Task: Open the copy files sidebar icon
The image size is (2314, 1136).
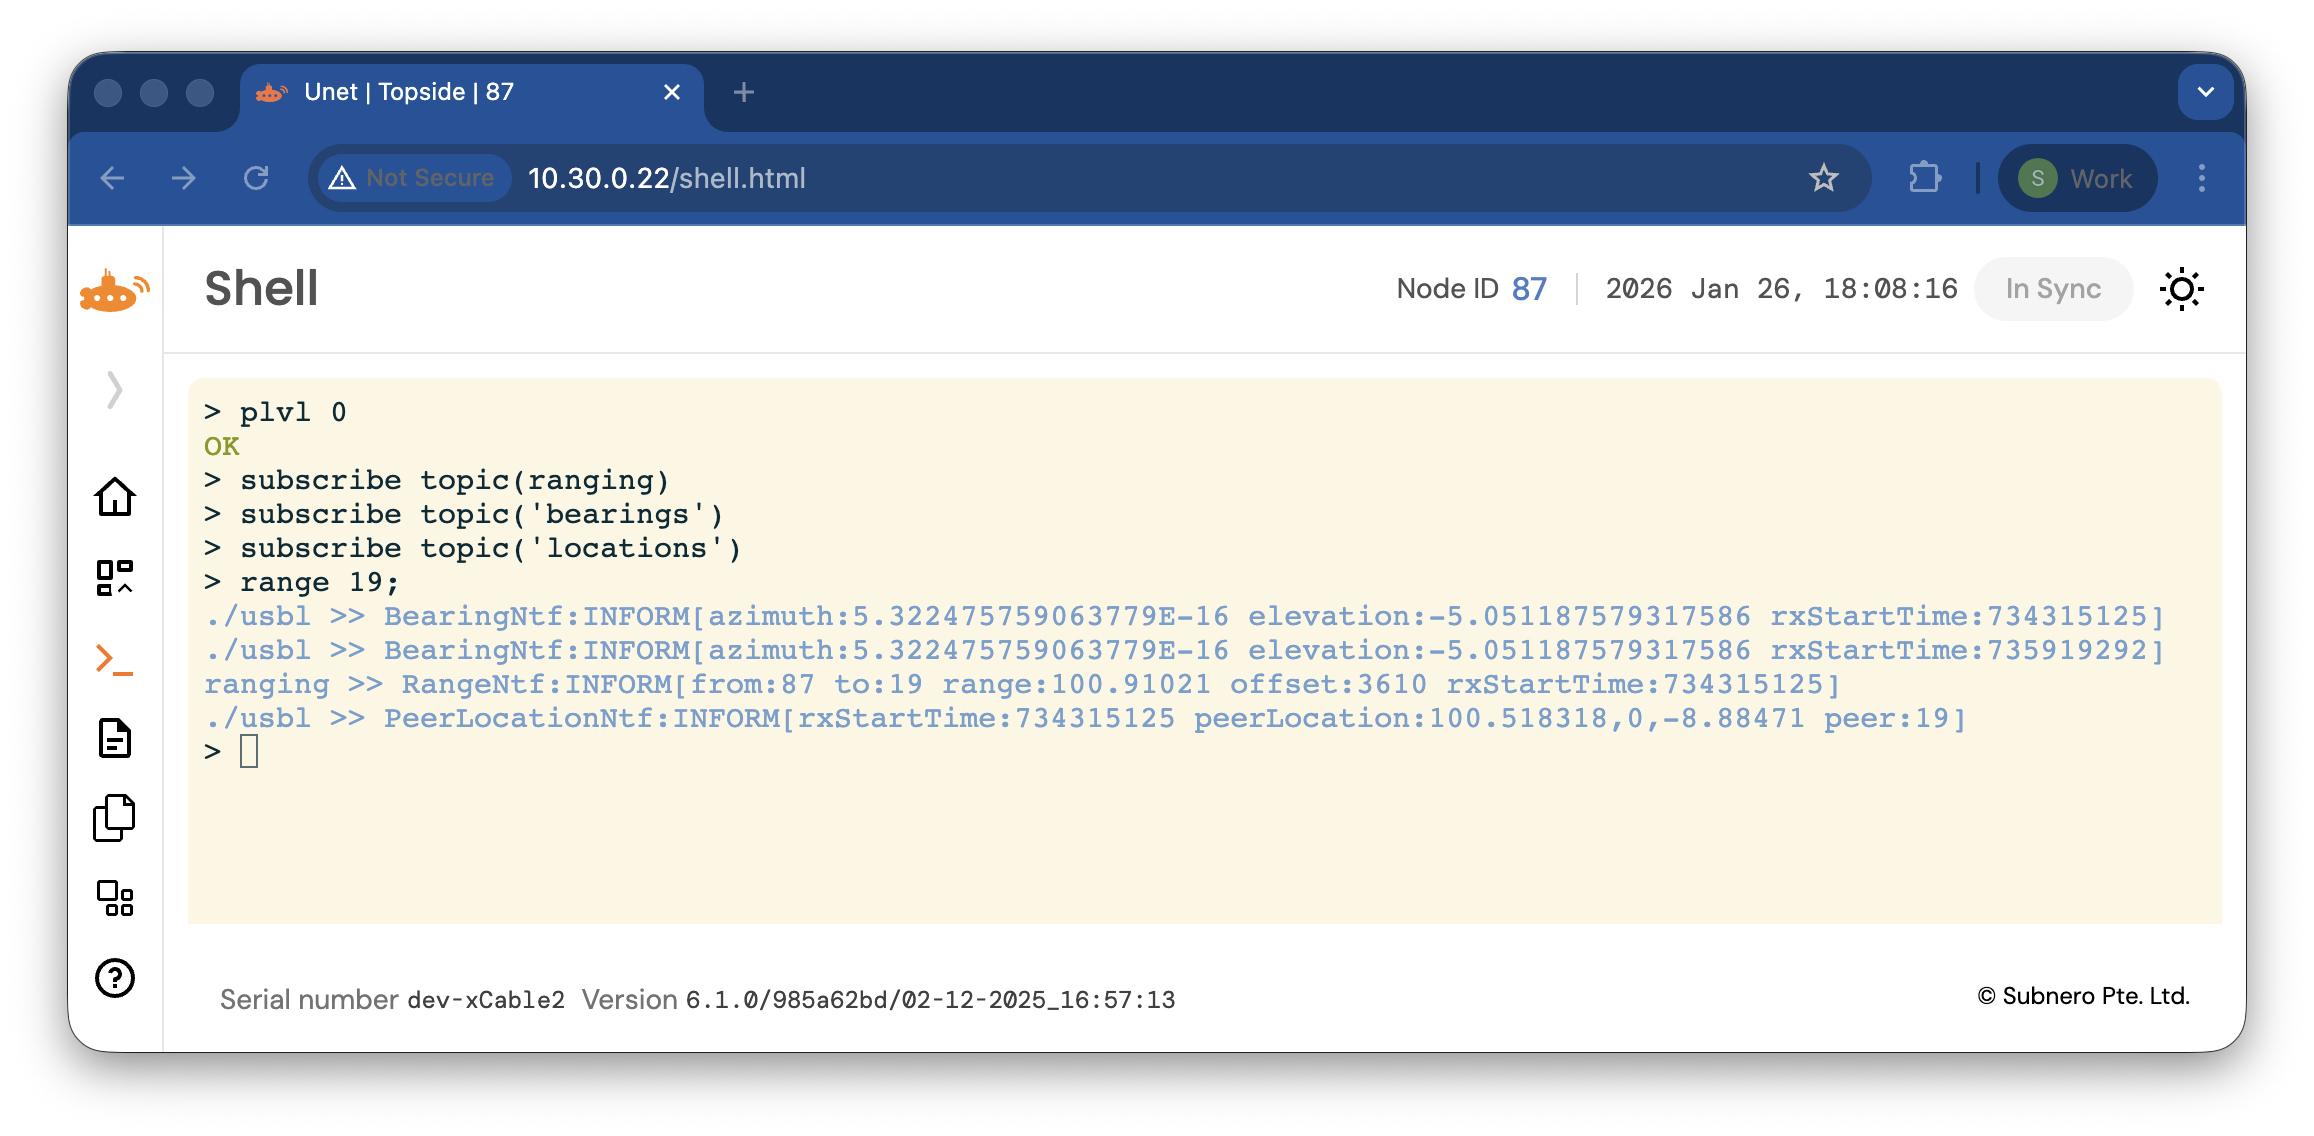Action: point(115,818)
